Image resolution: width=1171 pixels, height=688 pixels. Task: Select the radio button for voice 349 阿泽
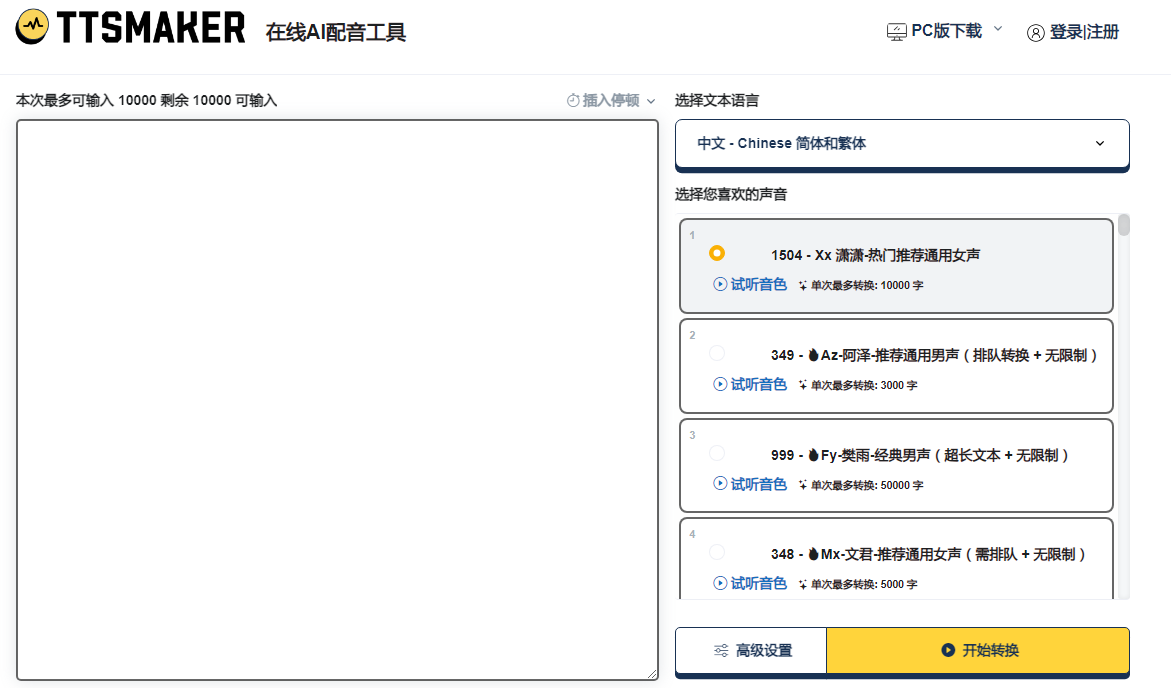coord(716,352)
